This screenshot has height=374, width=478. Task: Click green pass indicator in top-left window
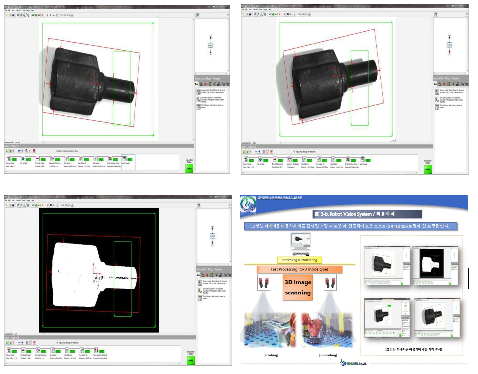pyautogui.click(x=189, y=168)
